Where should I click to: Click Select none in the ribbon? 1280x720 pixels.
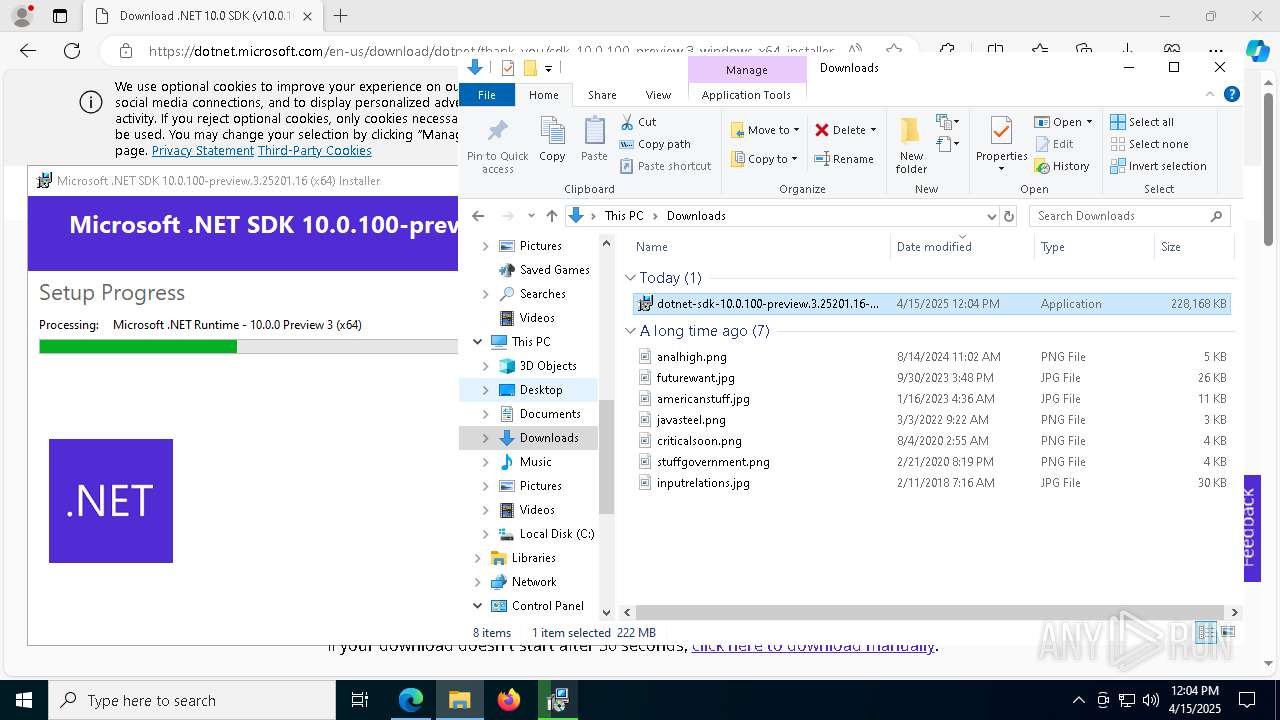point(1149,144)
